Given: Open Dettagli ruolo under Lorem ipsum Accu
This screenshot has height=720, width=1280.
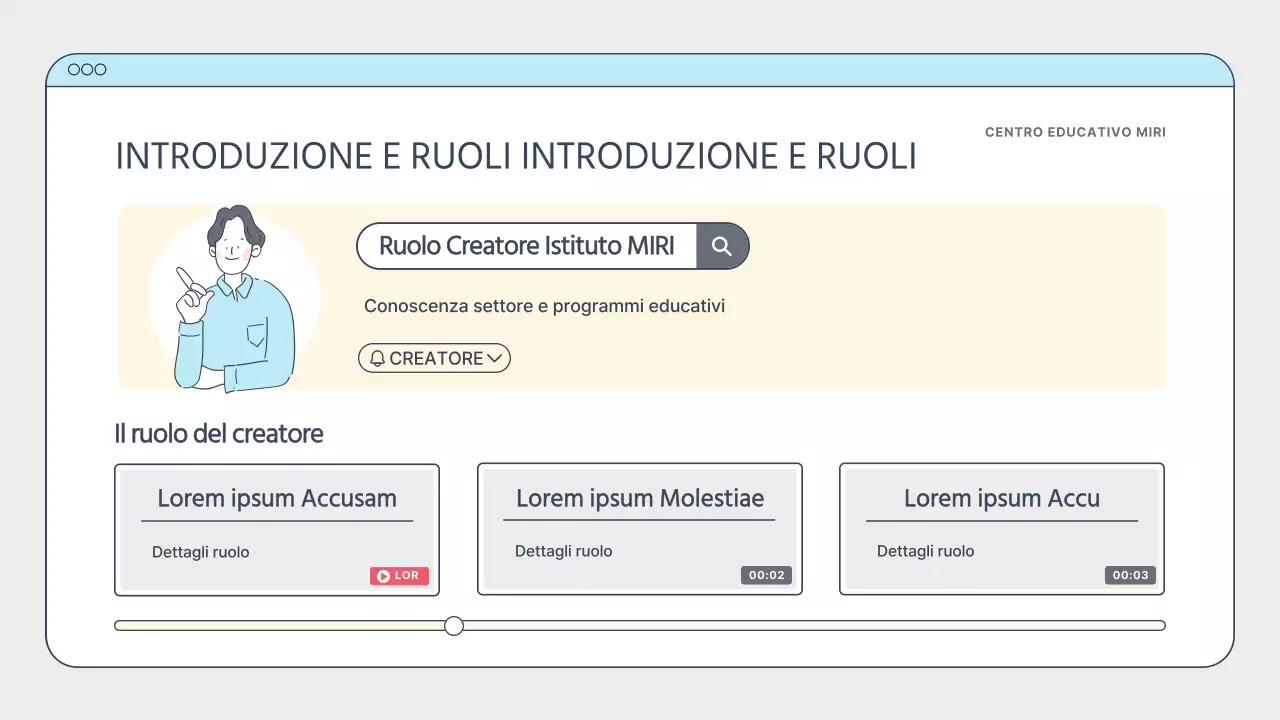Looking at the screenshot, I should [925, 551].
